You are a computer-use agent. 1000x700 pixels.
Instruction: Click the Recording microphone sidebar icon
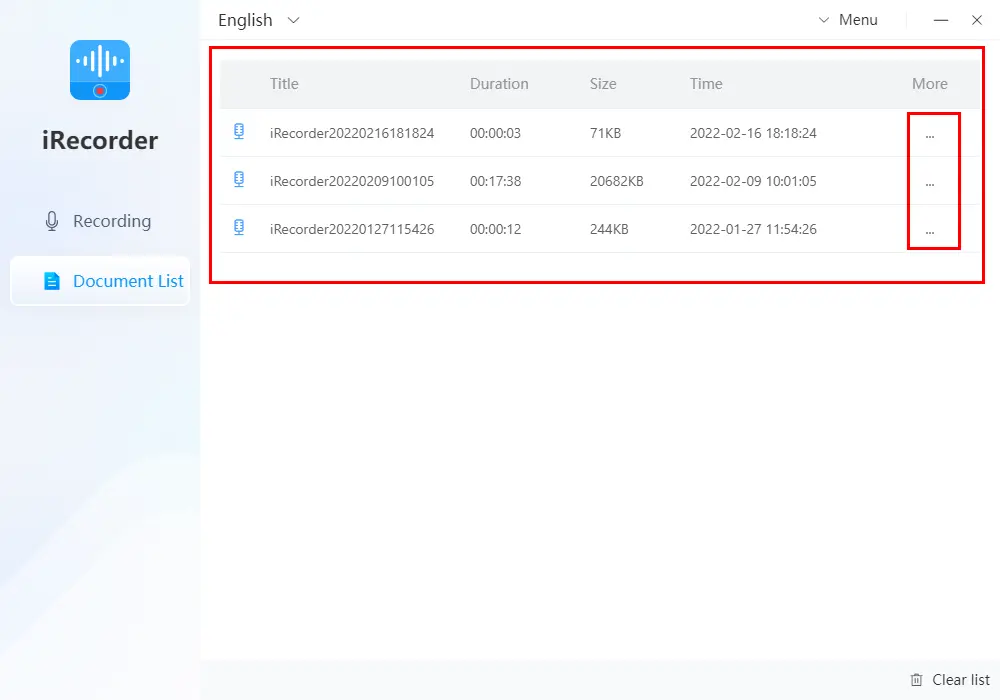[x=52, y=221]
